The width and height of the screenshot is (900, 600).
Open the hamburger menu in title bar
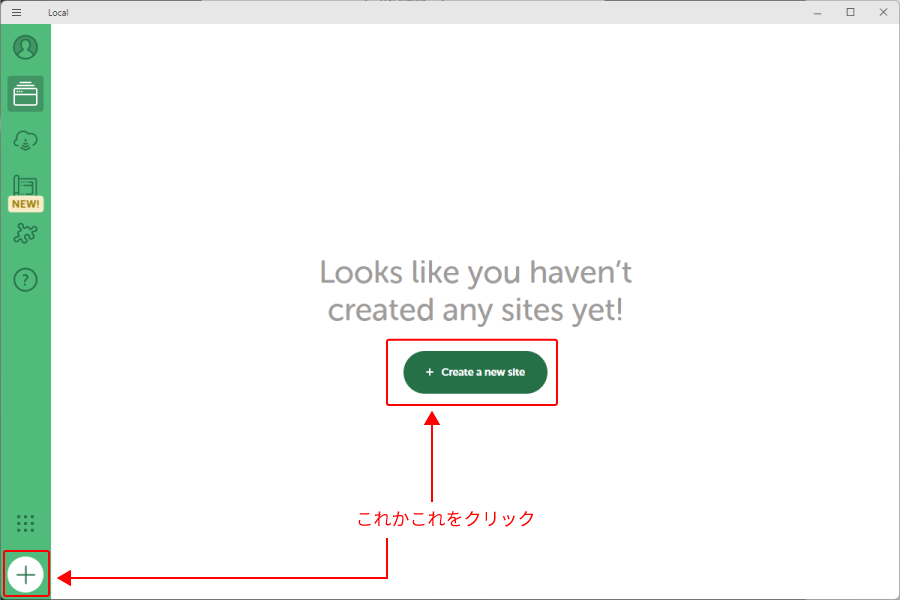tap(16, 12)
